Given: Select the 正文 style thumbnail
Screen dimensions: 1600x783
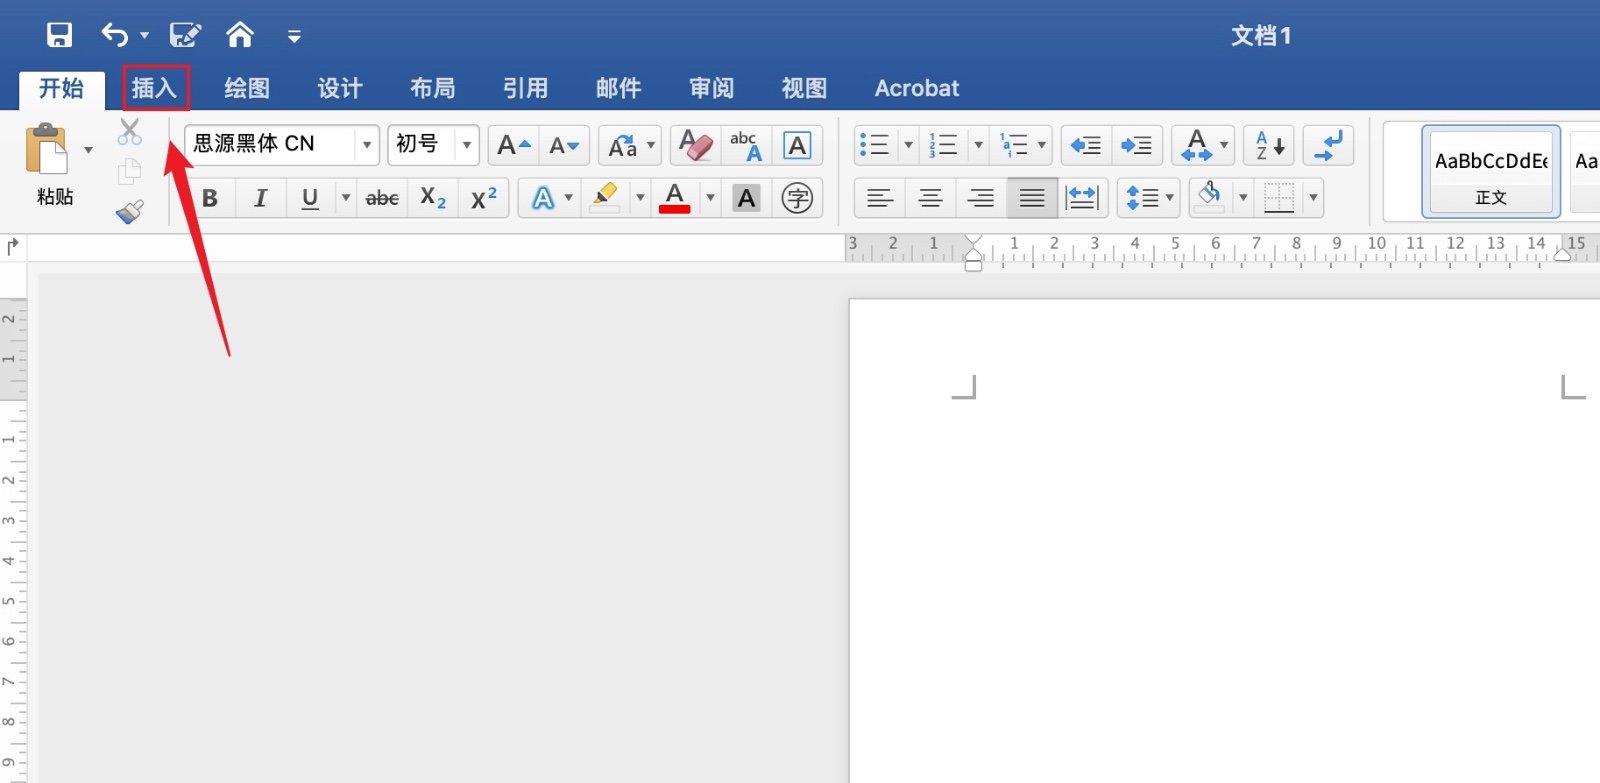Looking at the screenshot, I should [x=1491, y=172].
